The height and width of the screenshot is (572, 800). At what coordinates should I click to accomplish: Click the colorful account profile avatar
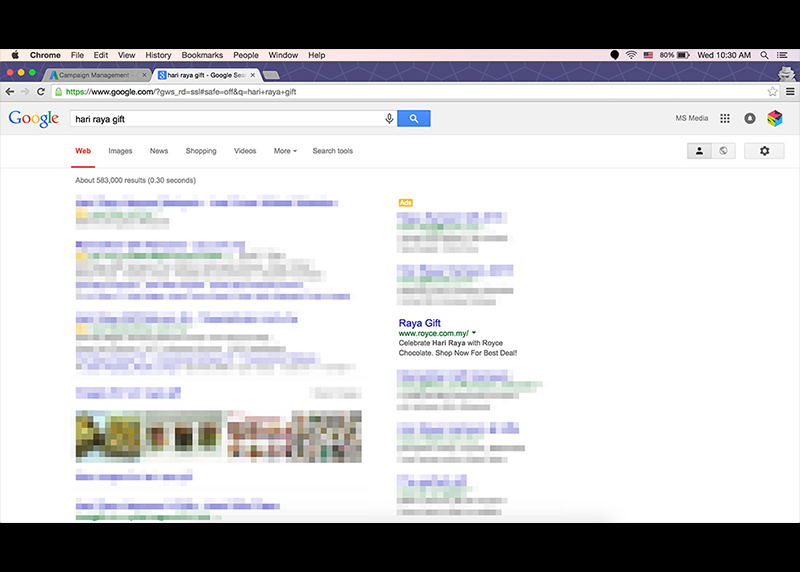pos(775,118)
